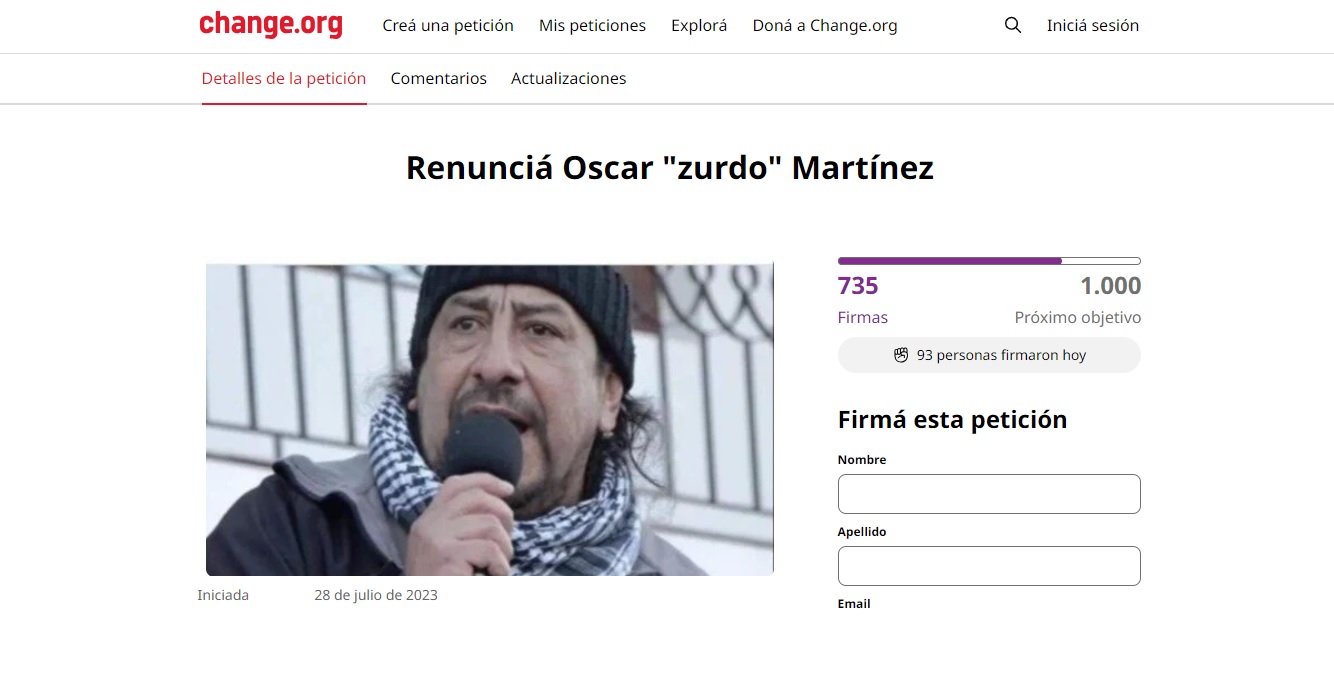Select the Detalles de la petición tab

284,78
